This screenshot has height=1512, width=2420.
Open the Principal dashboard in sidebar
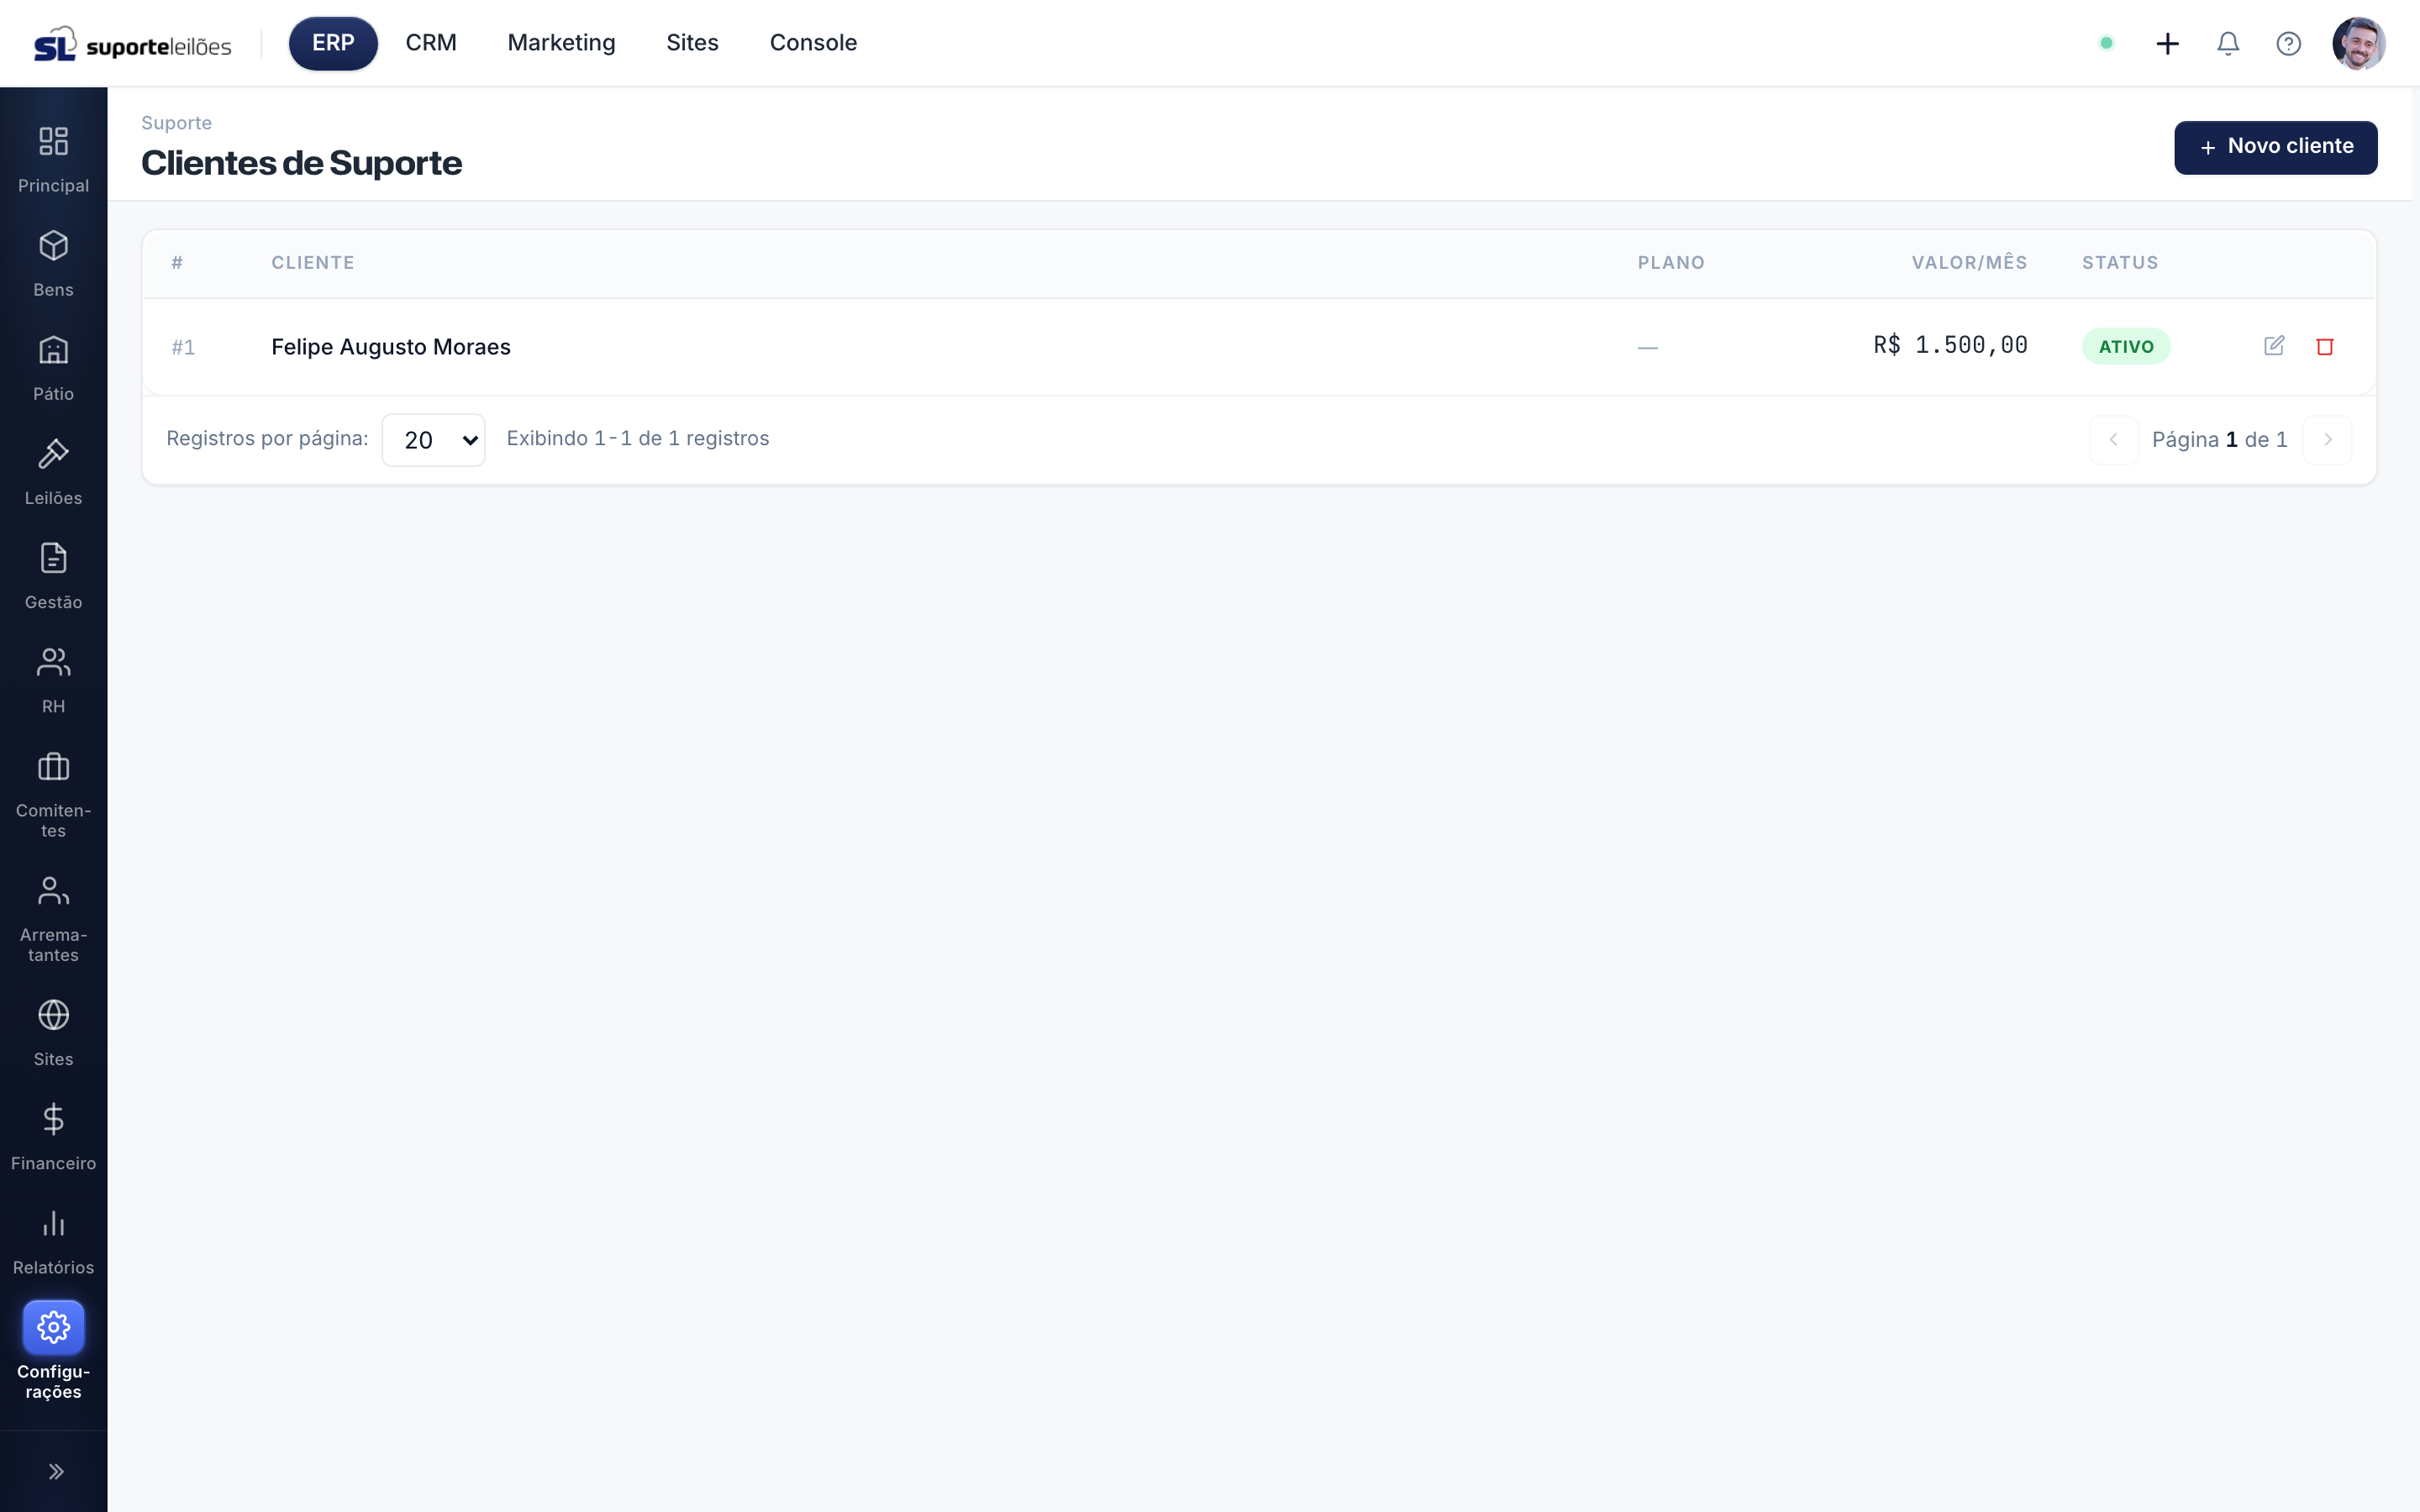tap(53, 160)
